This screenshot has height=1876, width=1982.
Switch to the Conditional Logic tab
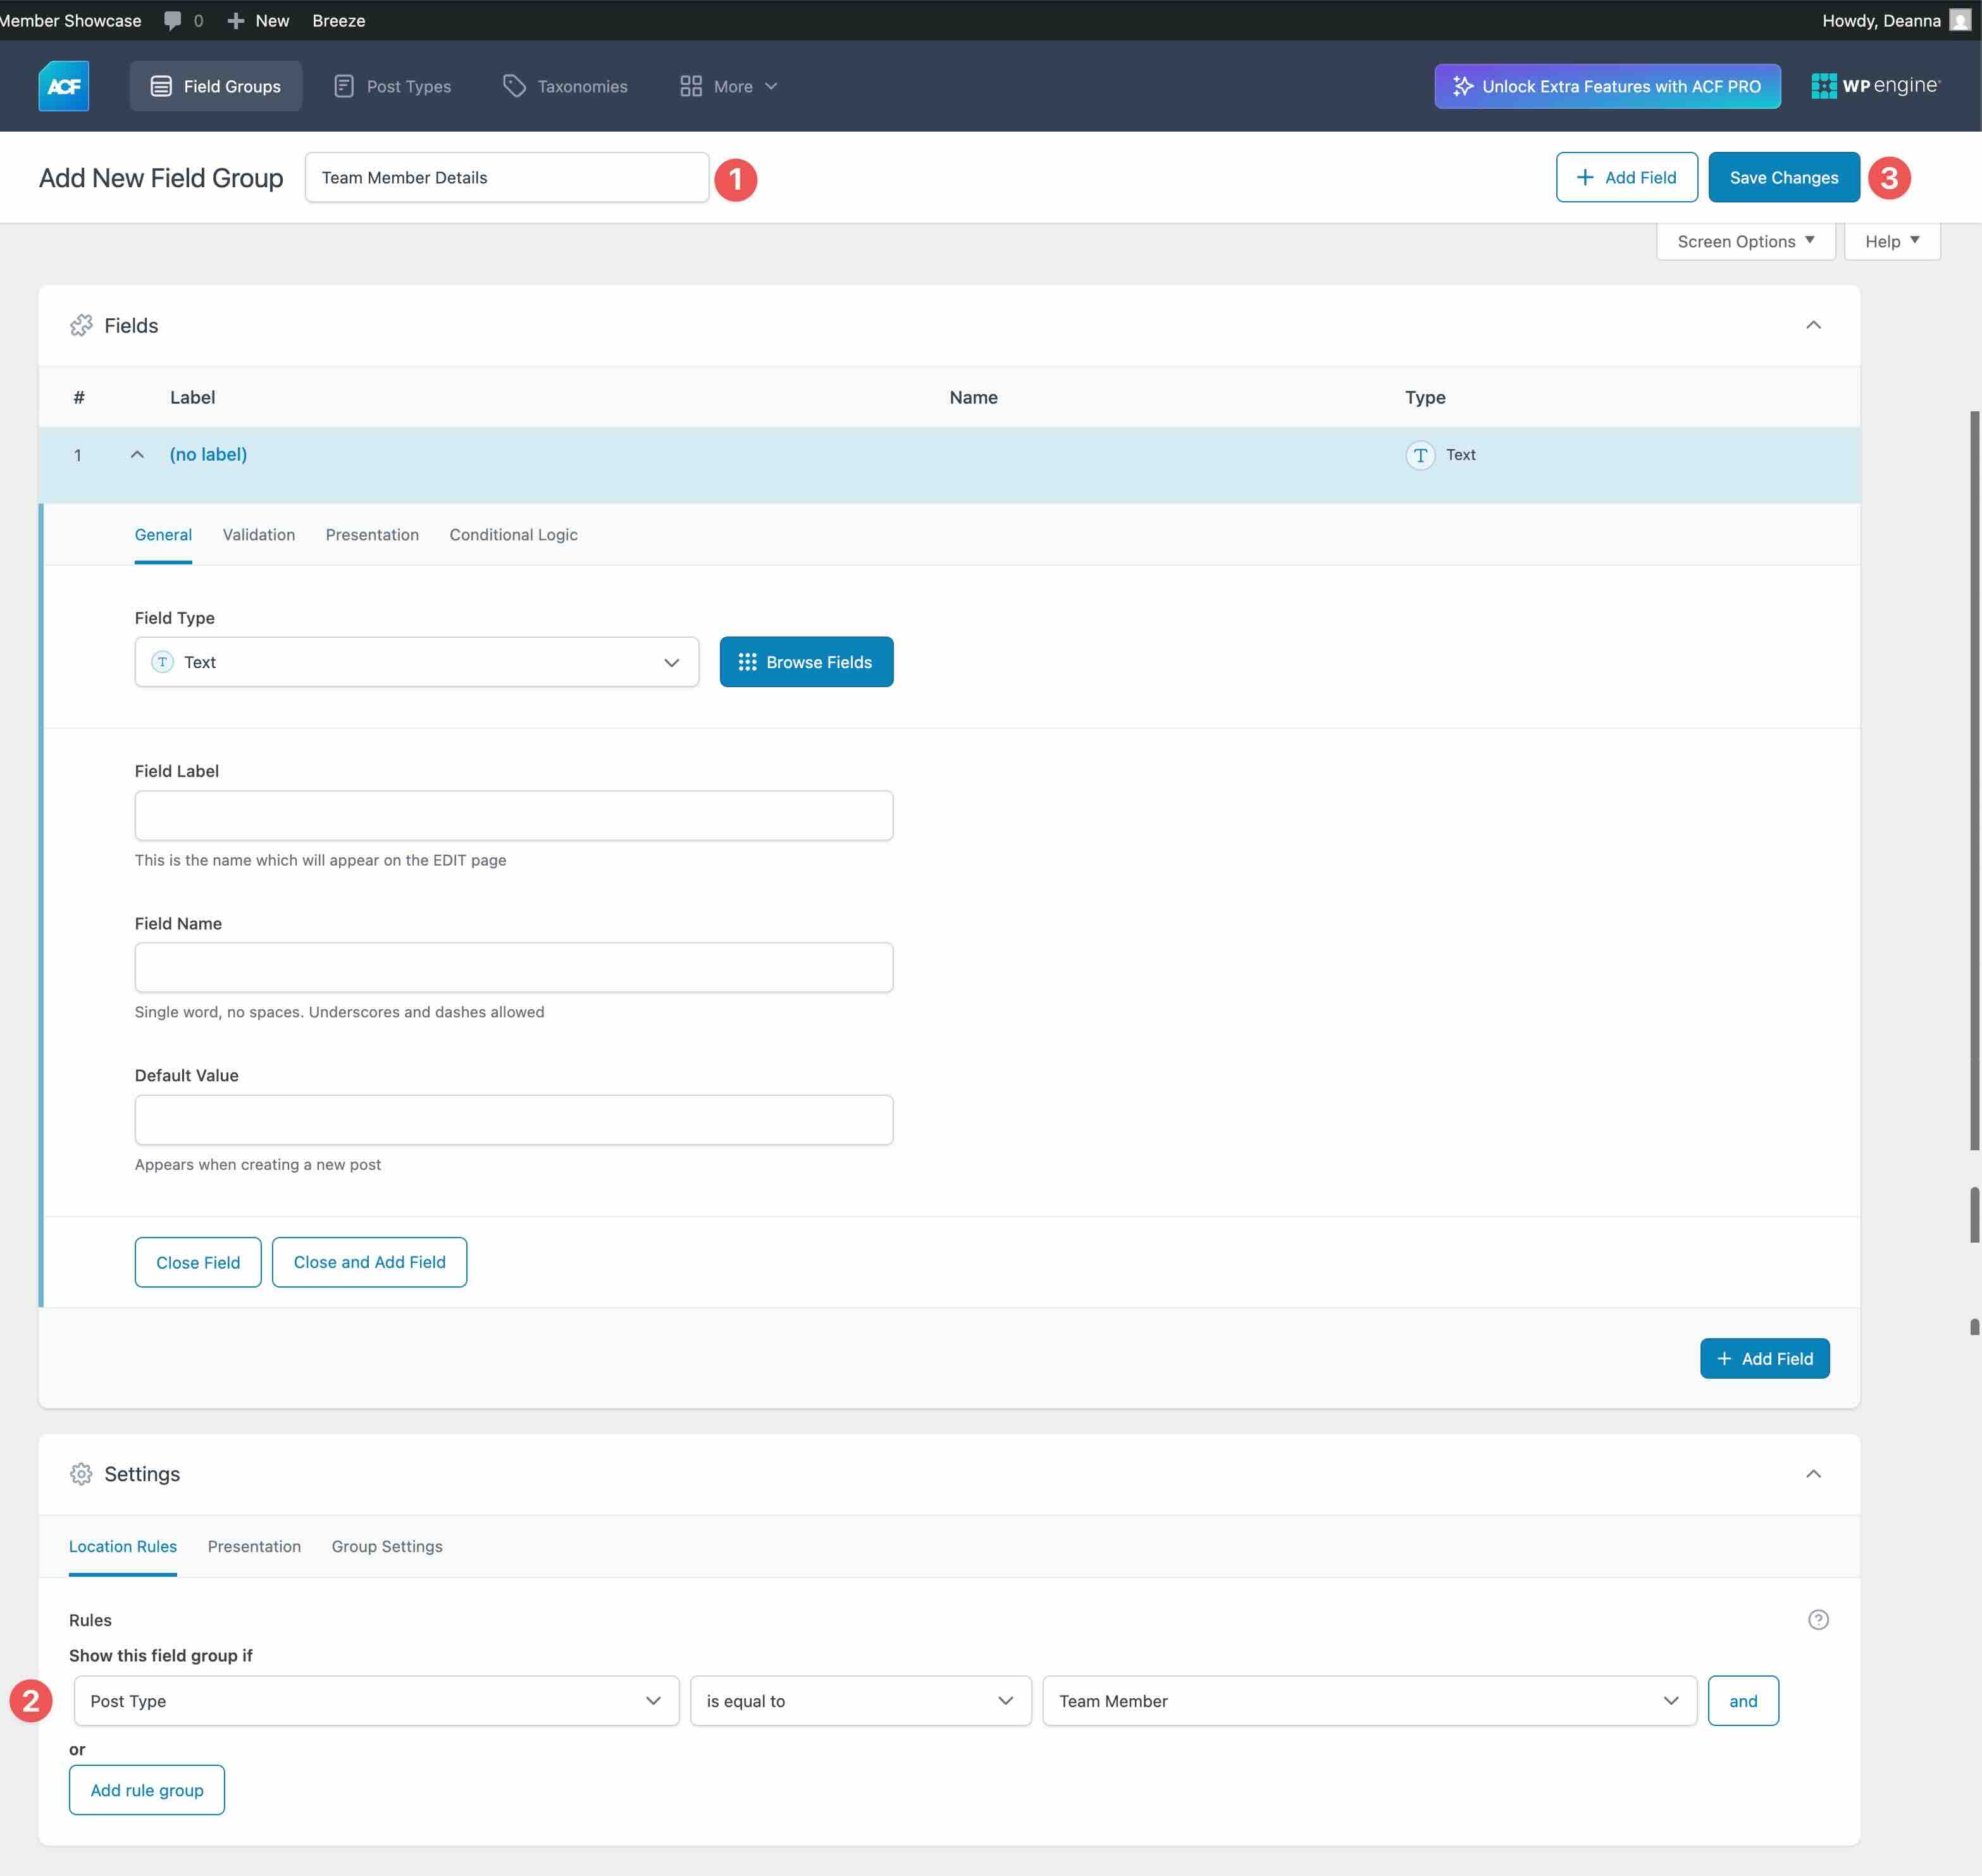513,534
